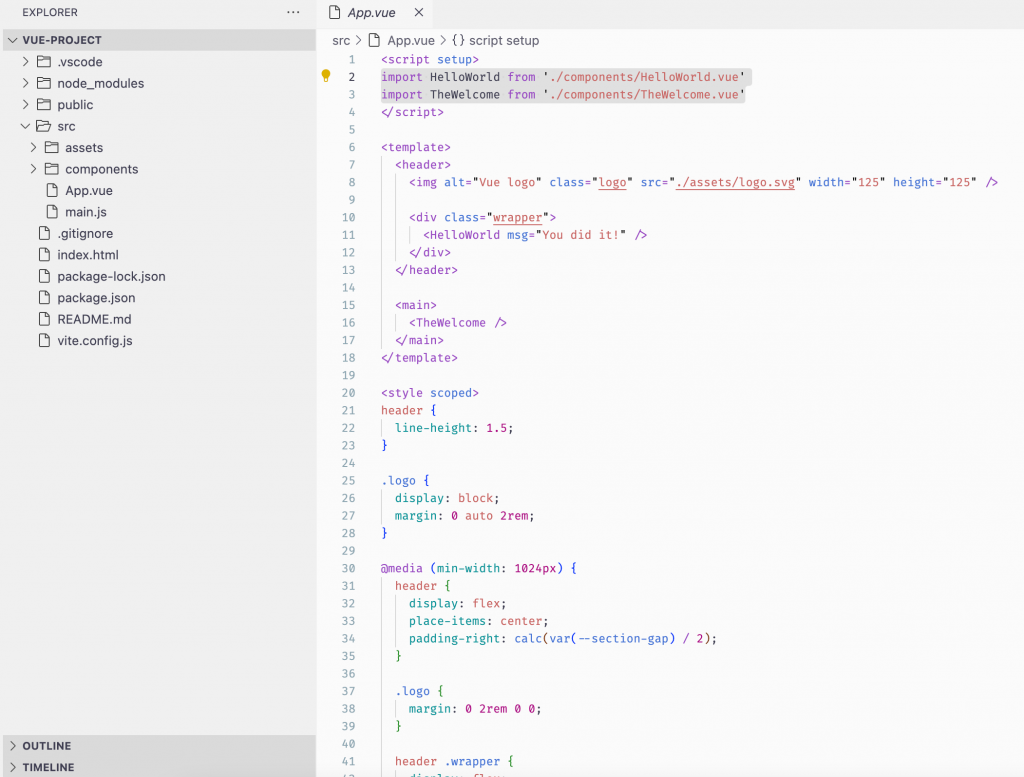The width and height of the screenshot is (1024, 777).
Task: Click README.md file icon
Action: 44,319
